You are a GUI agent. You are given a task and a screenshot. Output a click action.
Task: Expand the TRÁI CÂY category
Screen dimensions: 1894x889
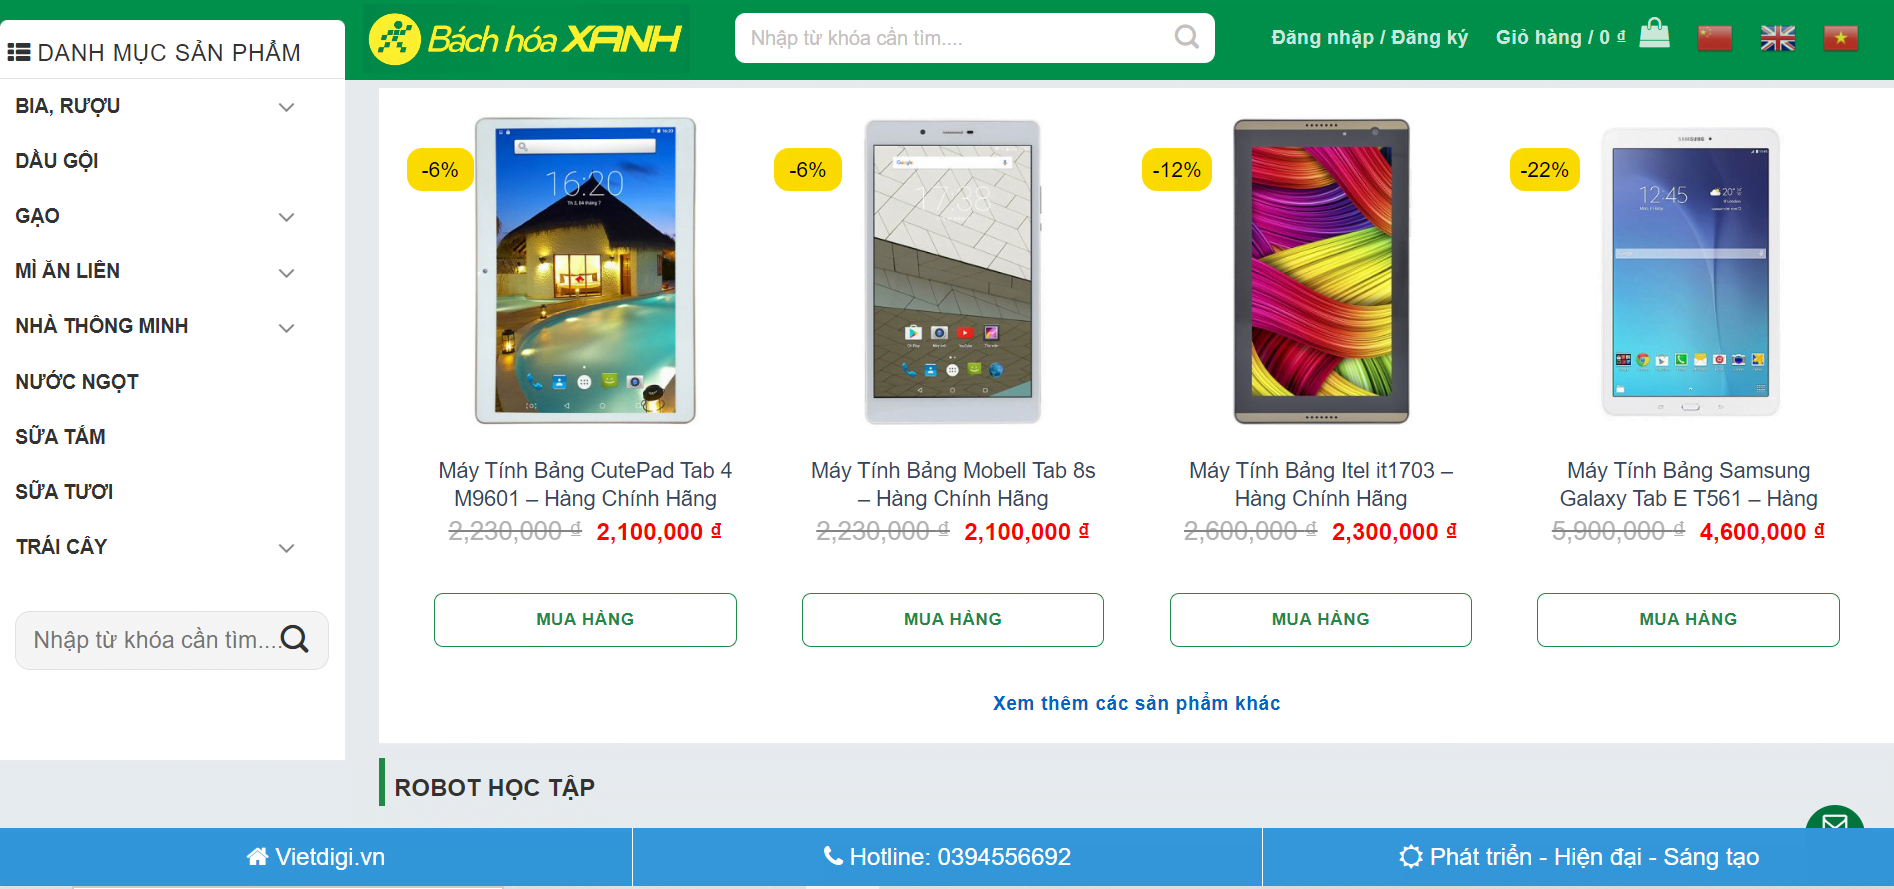coord(286,548)
